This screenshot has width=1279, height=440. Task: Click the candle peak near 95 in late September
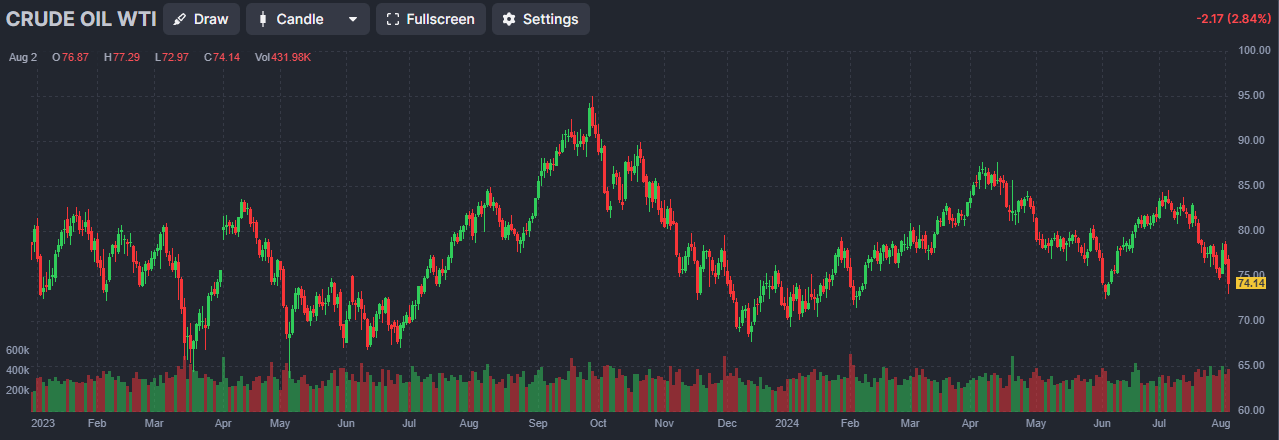592,100
